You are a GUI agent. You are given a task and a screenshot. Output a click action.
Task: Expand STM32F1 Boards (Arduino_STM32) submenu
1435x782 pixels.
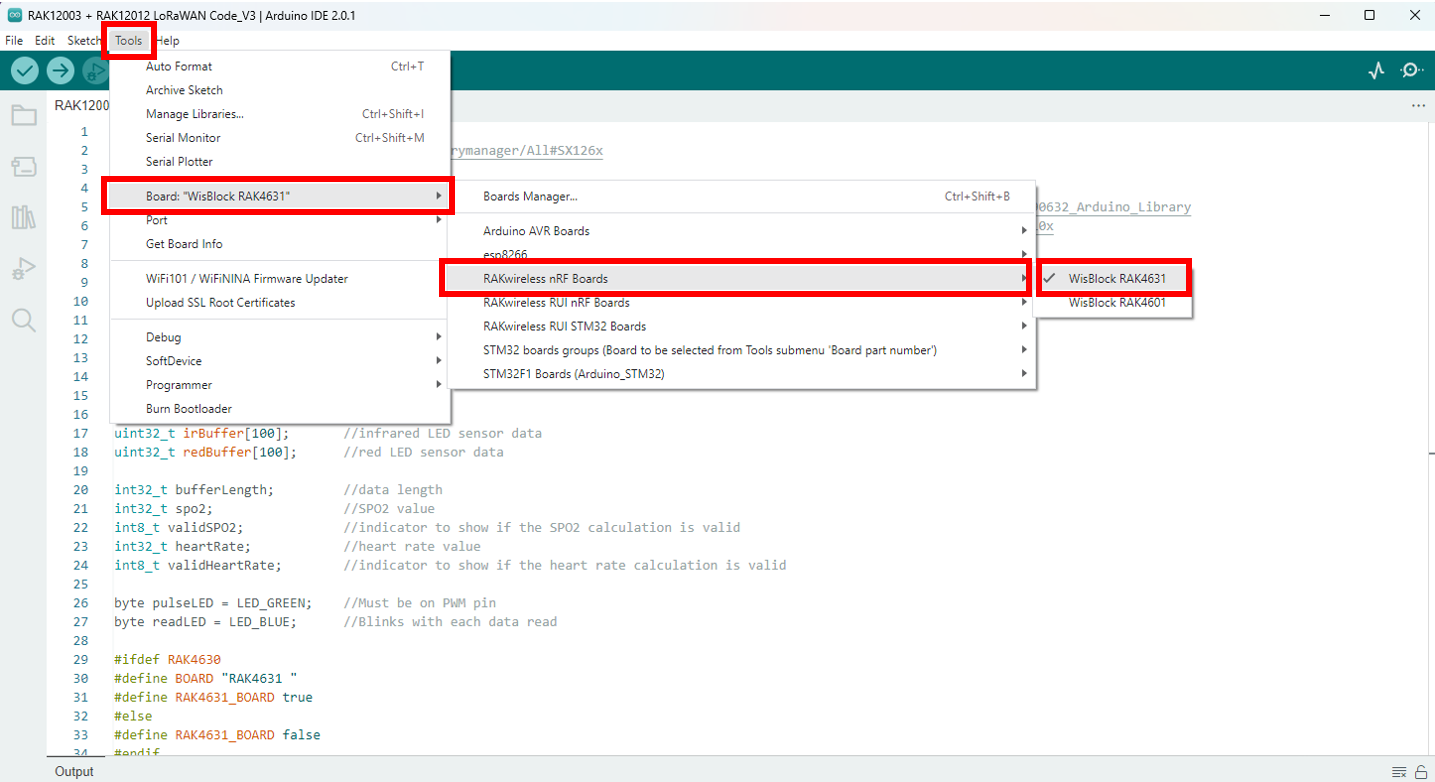[742, 374]
